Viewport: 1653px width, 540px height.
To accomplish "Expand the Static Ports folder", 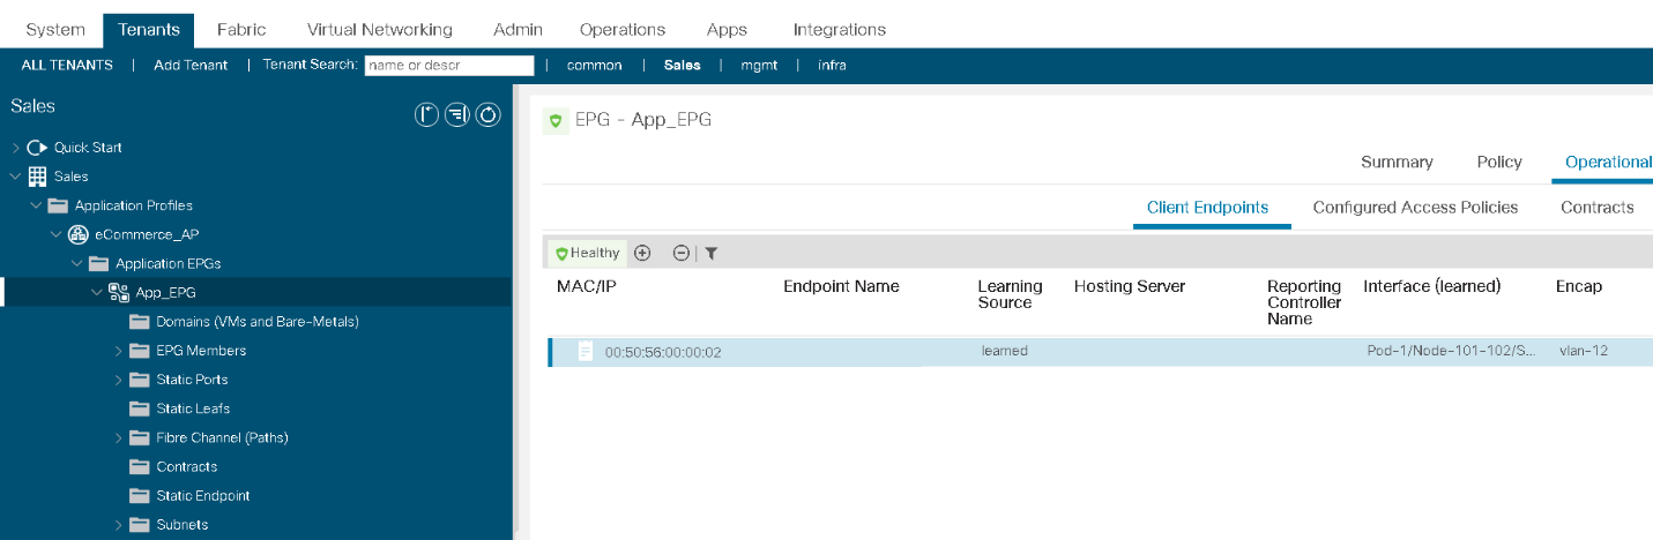I will coord(118,380).
